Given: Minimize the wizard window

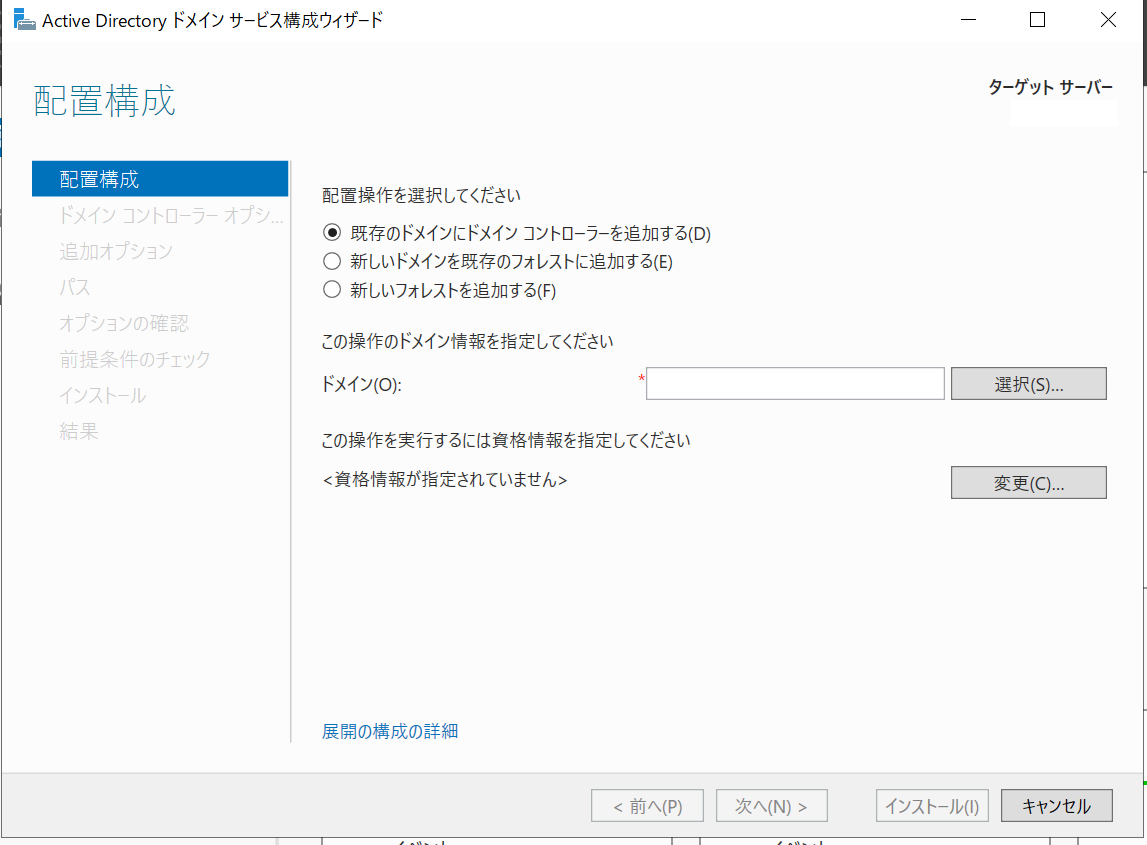Looking at the screenshot, I should click(x=969, y=20).
